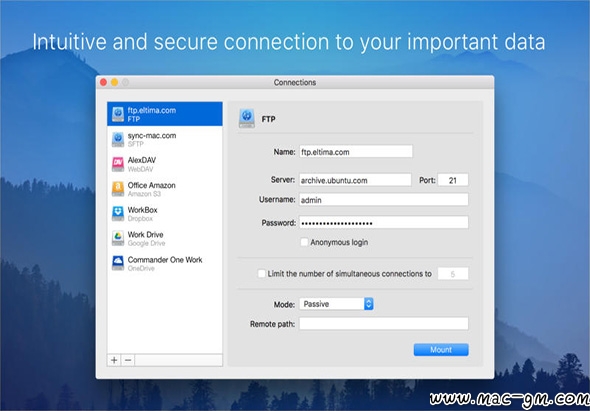Select the Office Amazon S3 icon

click(x=118, y=189)
